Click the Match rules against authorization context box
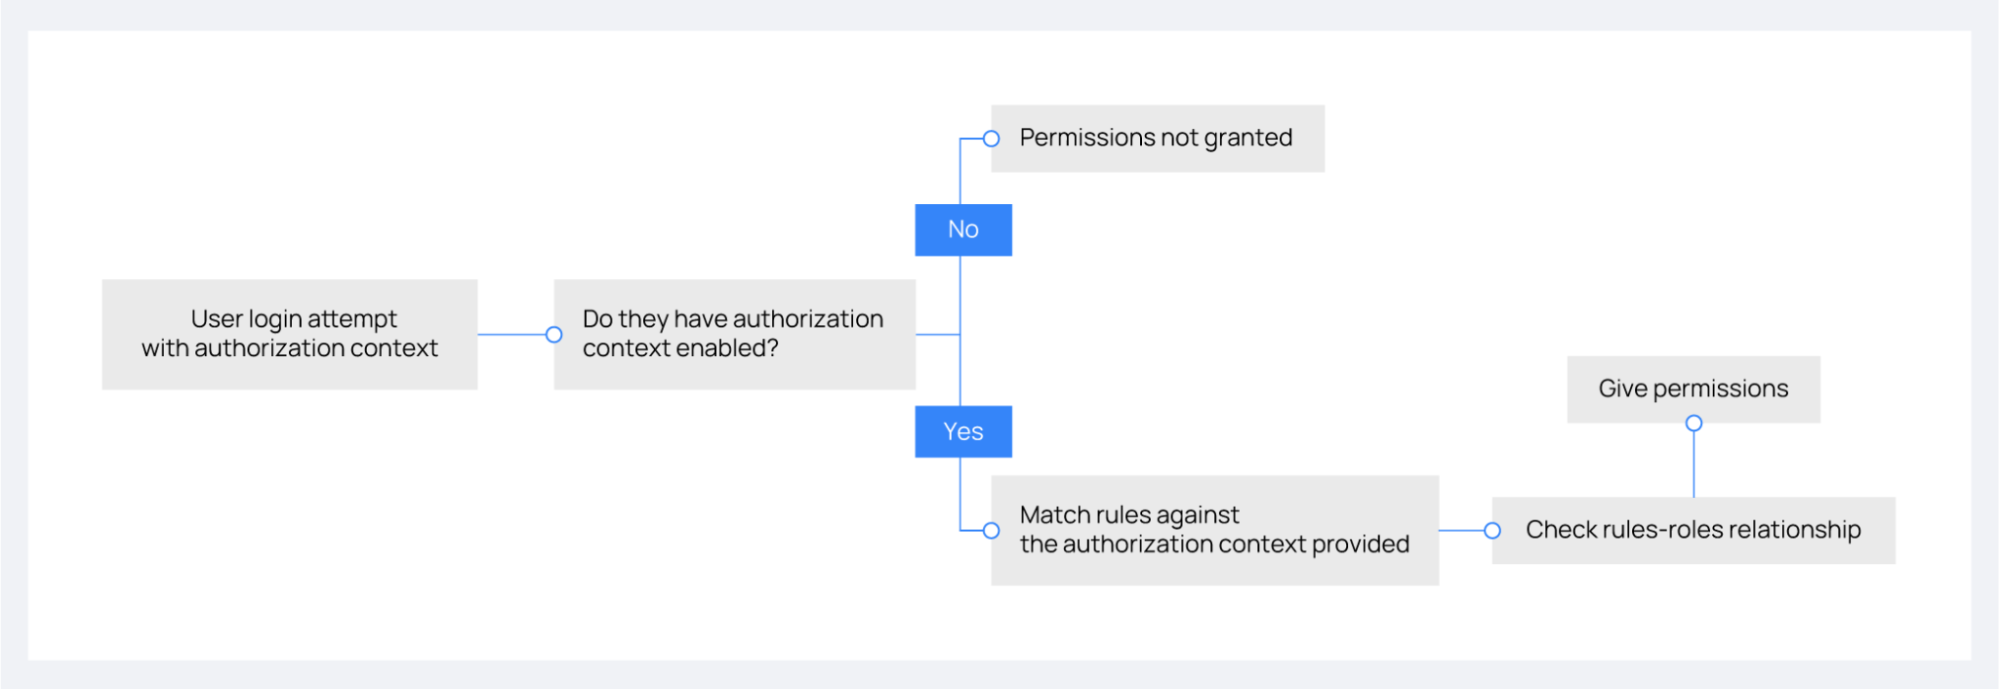Viewport: 1999px width, 690px height. click(1216, 530)
